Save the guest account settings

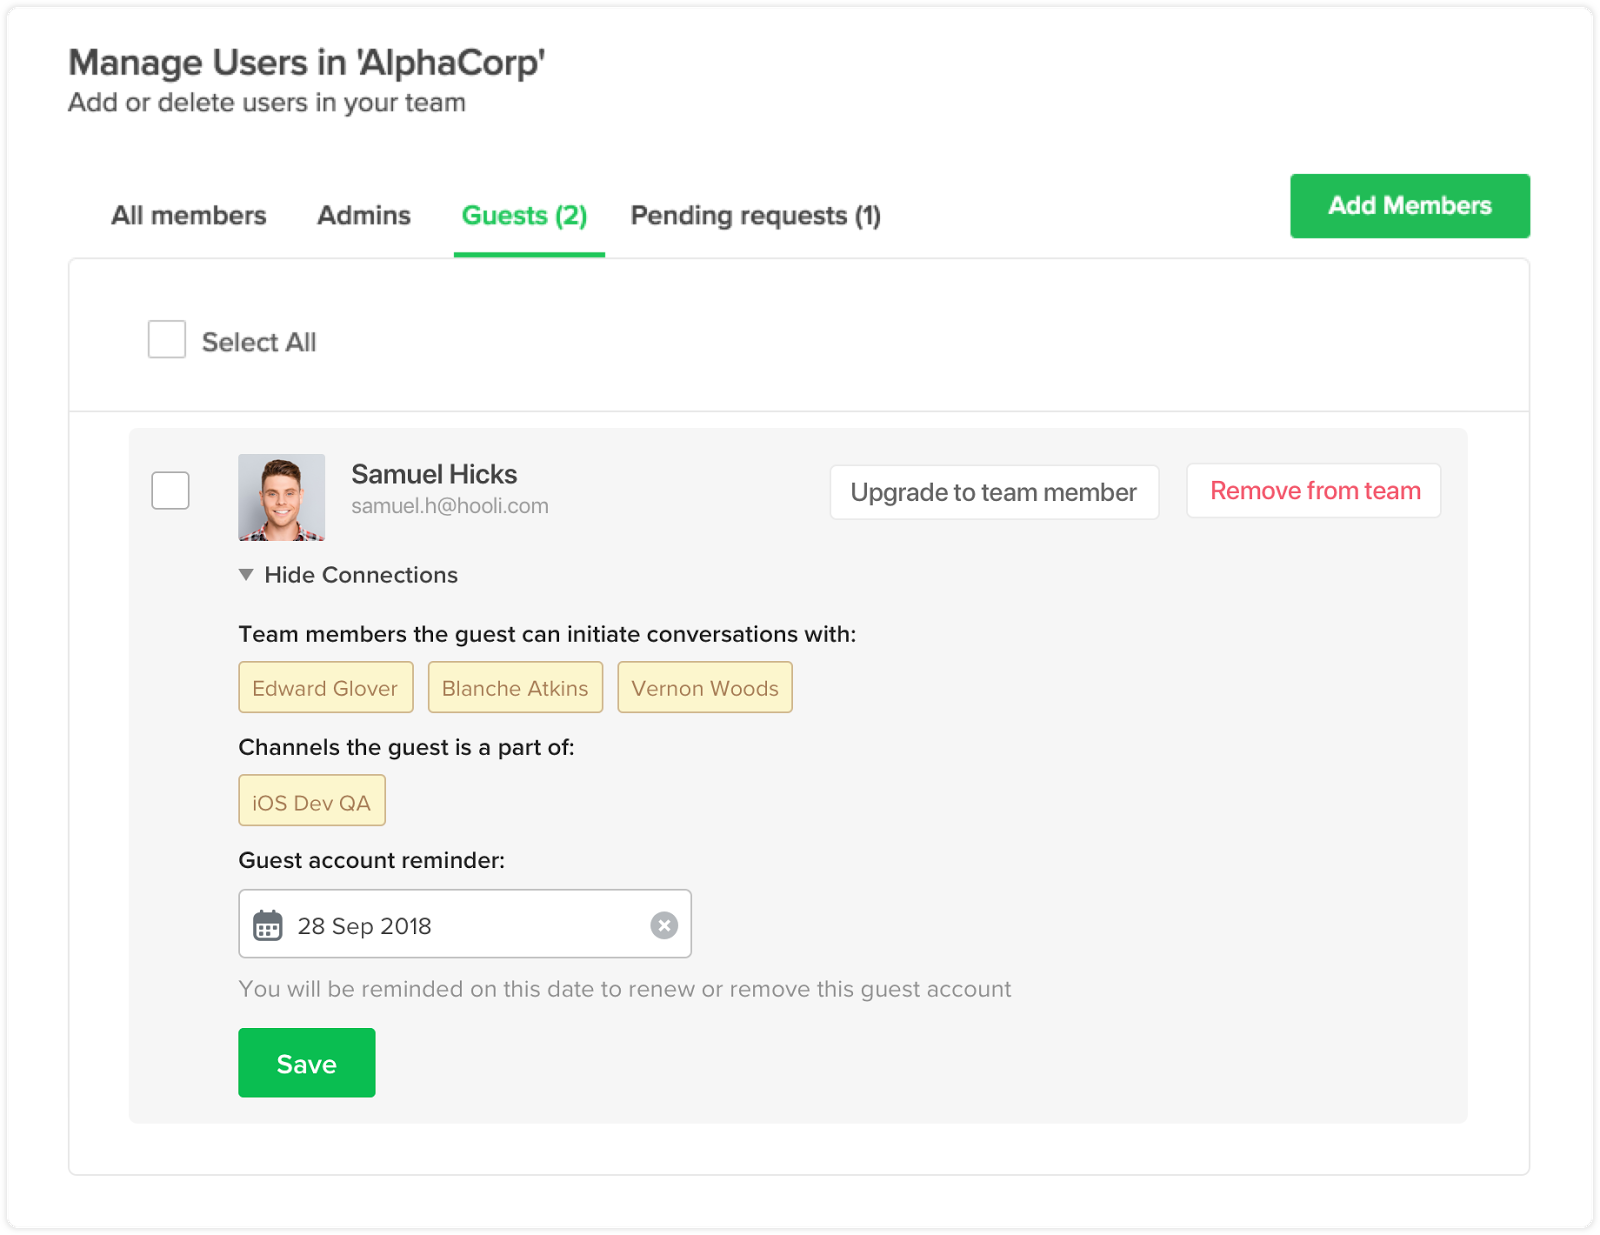point(307,1063)
